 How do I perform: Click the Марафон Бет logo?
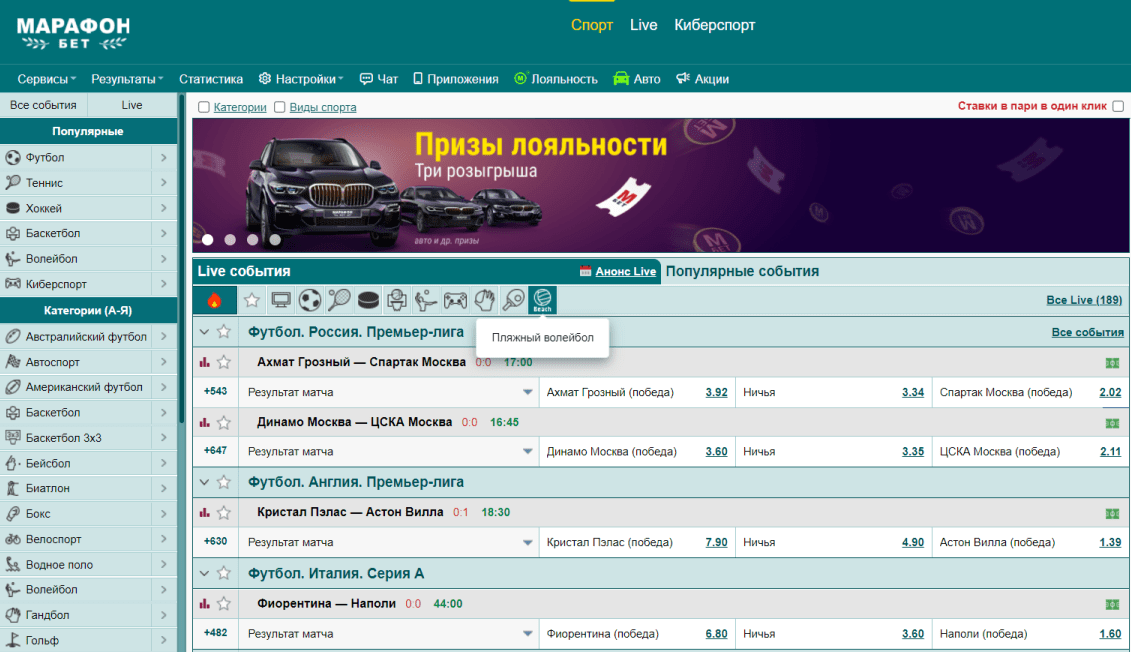tap(73, 33)
